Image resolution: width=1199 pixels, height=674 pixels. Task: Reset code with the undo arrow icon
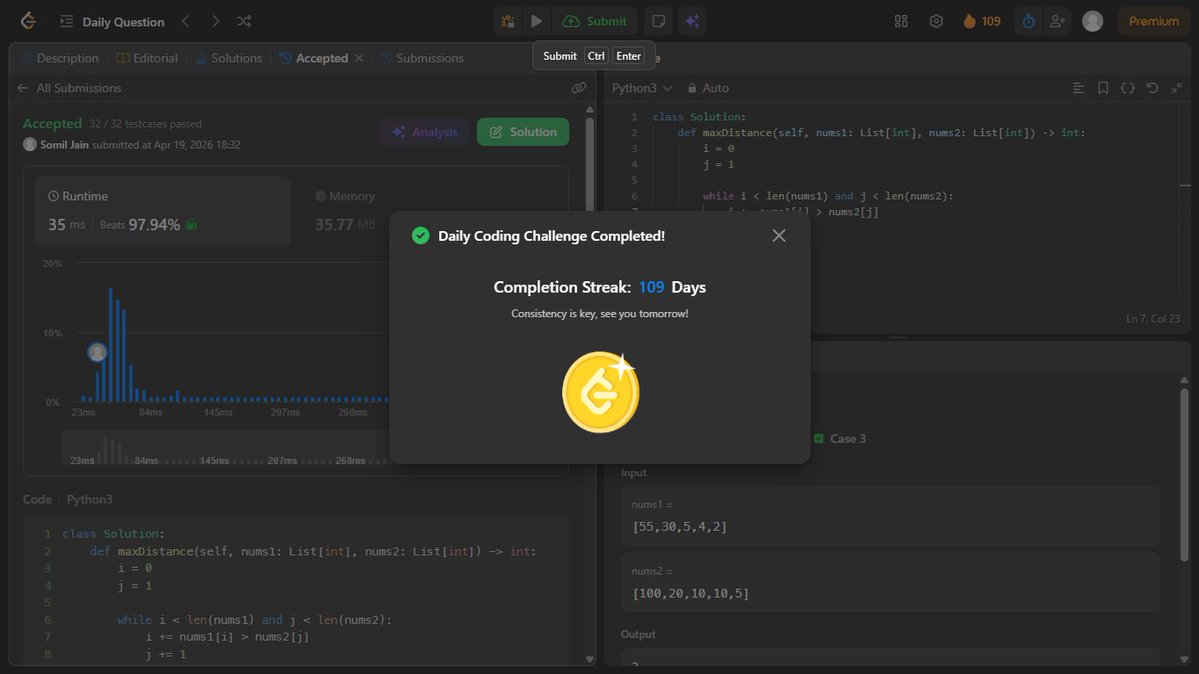(x=1152, y=88)
